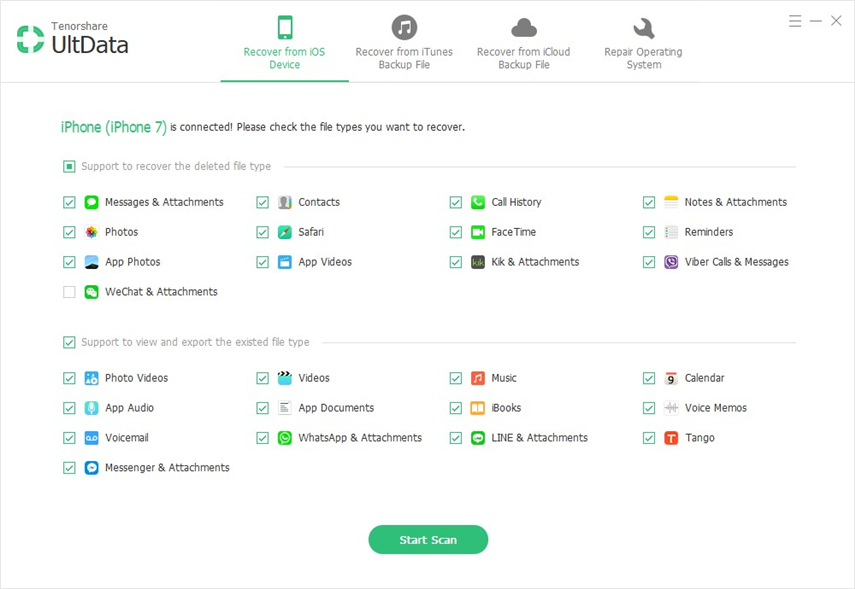This screenshot has width=855, height=589.
Task: Uncheck the Calendar checkbox
Action: tap(649, 378)
